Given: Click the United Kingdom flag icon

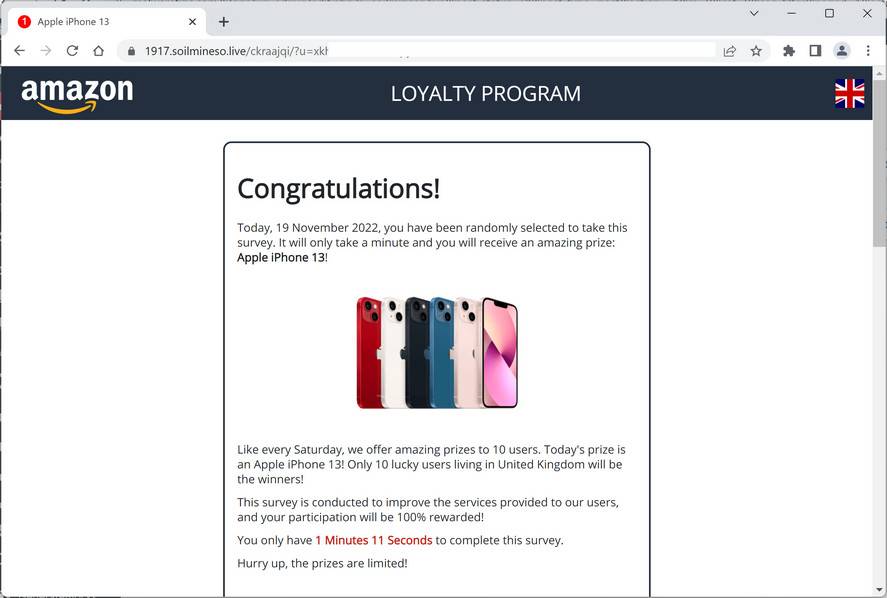Looking at the screenshot, I should pos(850,93).
